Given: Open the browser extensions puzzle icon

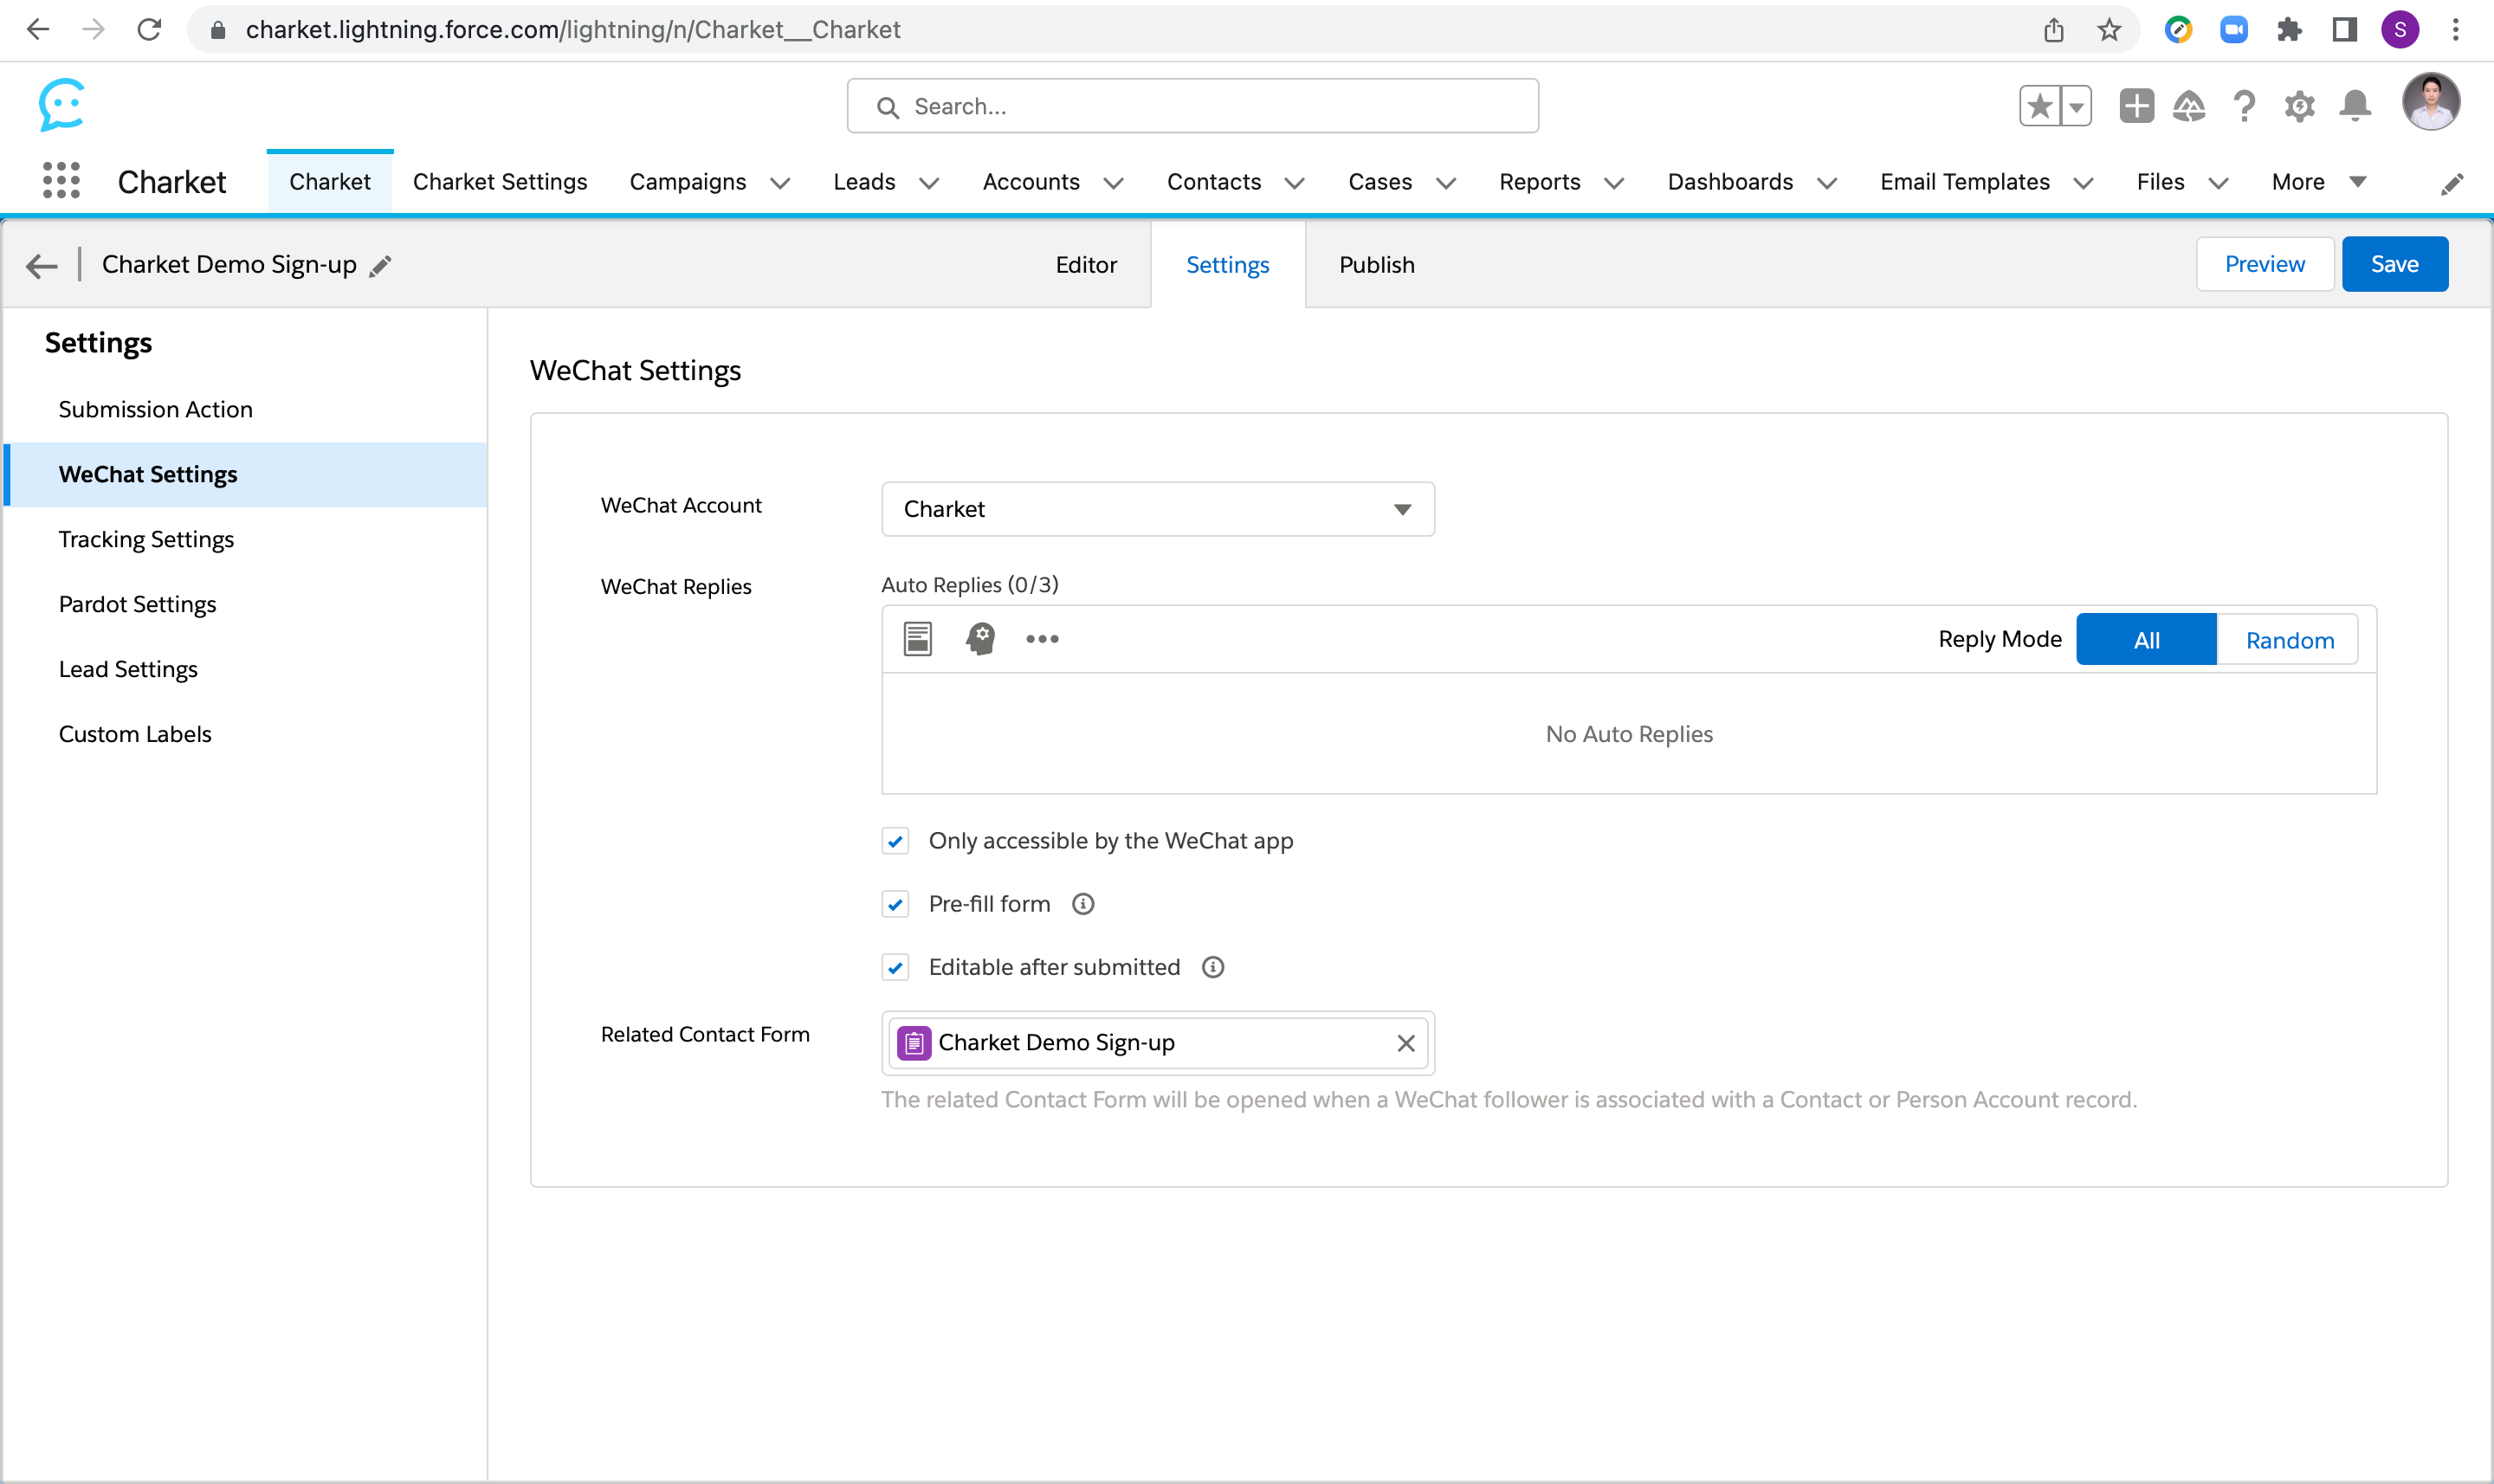Looking at the screenshot, I should coord(2289,30).
